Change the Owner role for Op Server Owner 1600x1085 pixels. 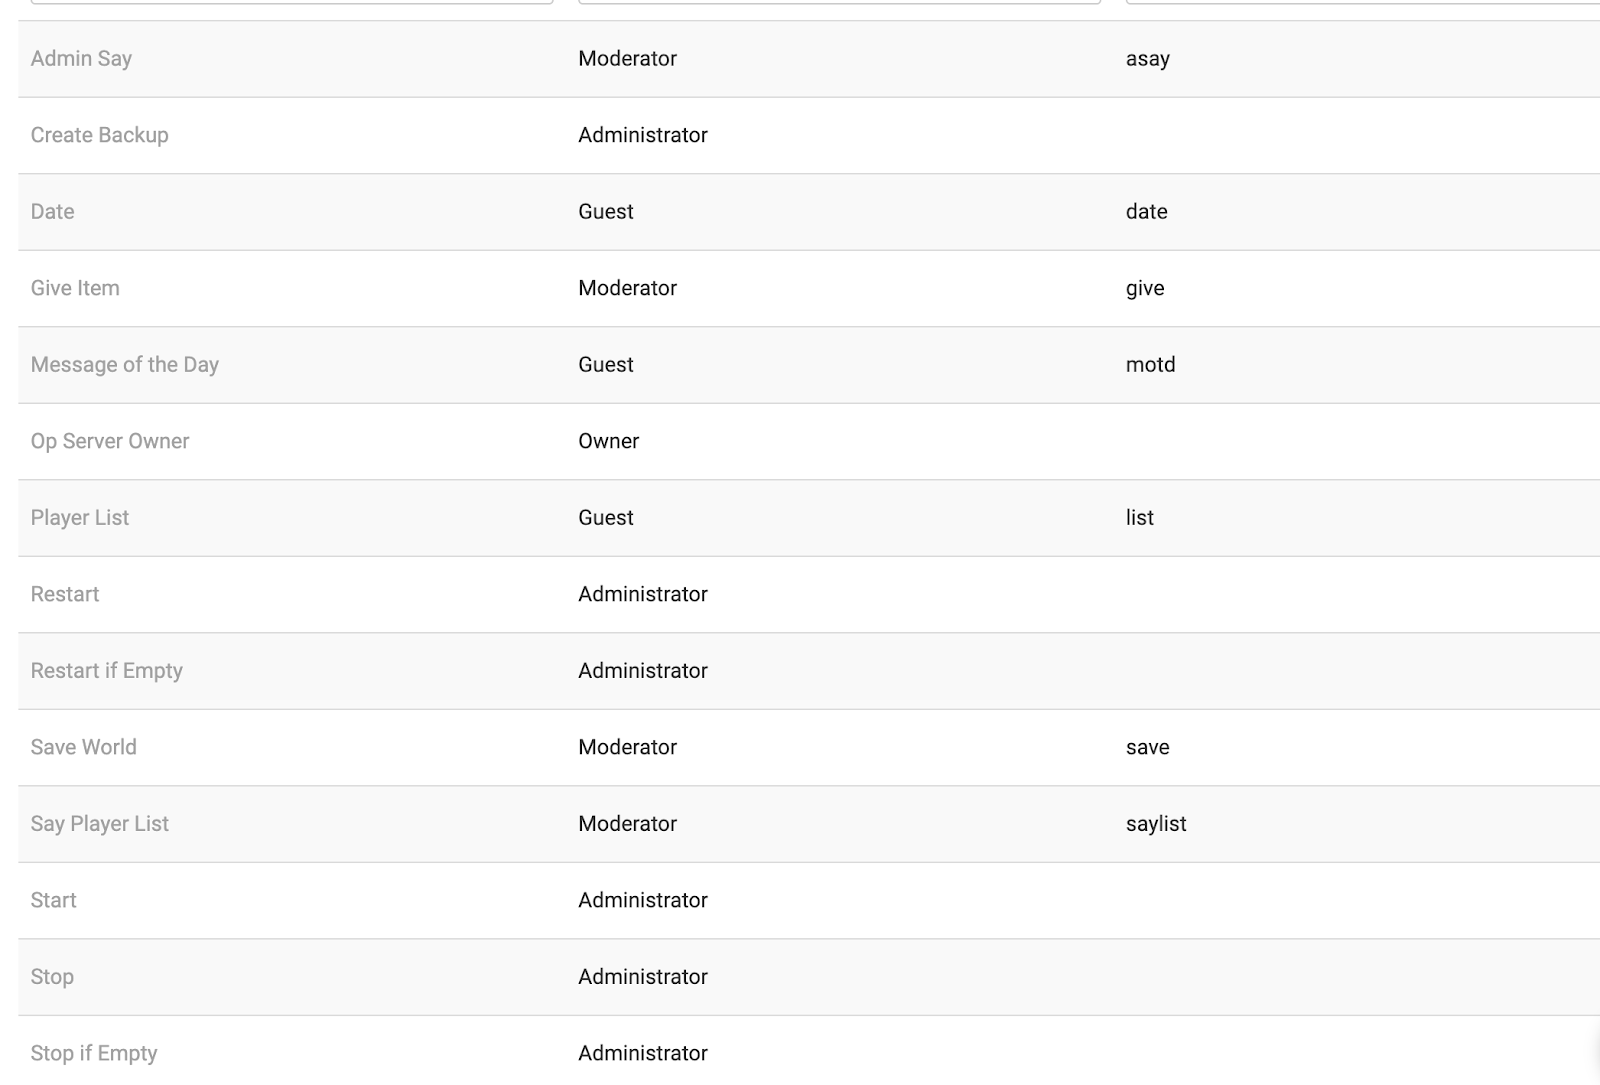(x=608, y=441)
